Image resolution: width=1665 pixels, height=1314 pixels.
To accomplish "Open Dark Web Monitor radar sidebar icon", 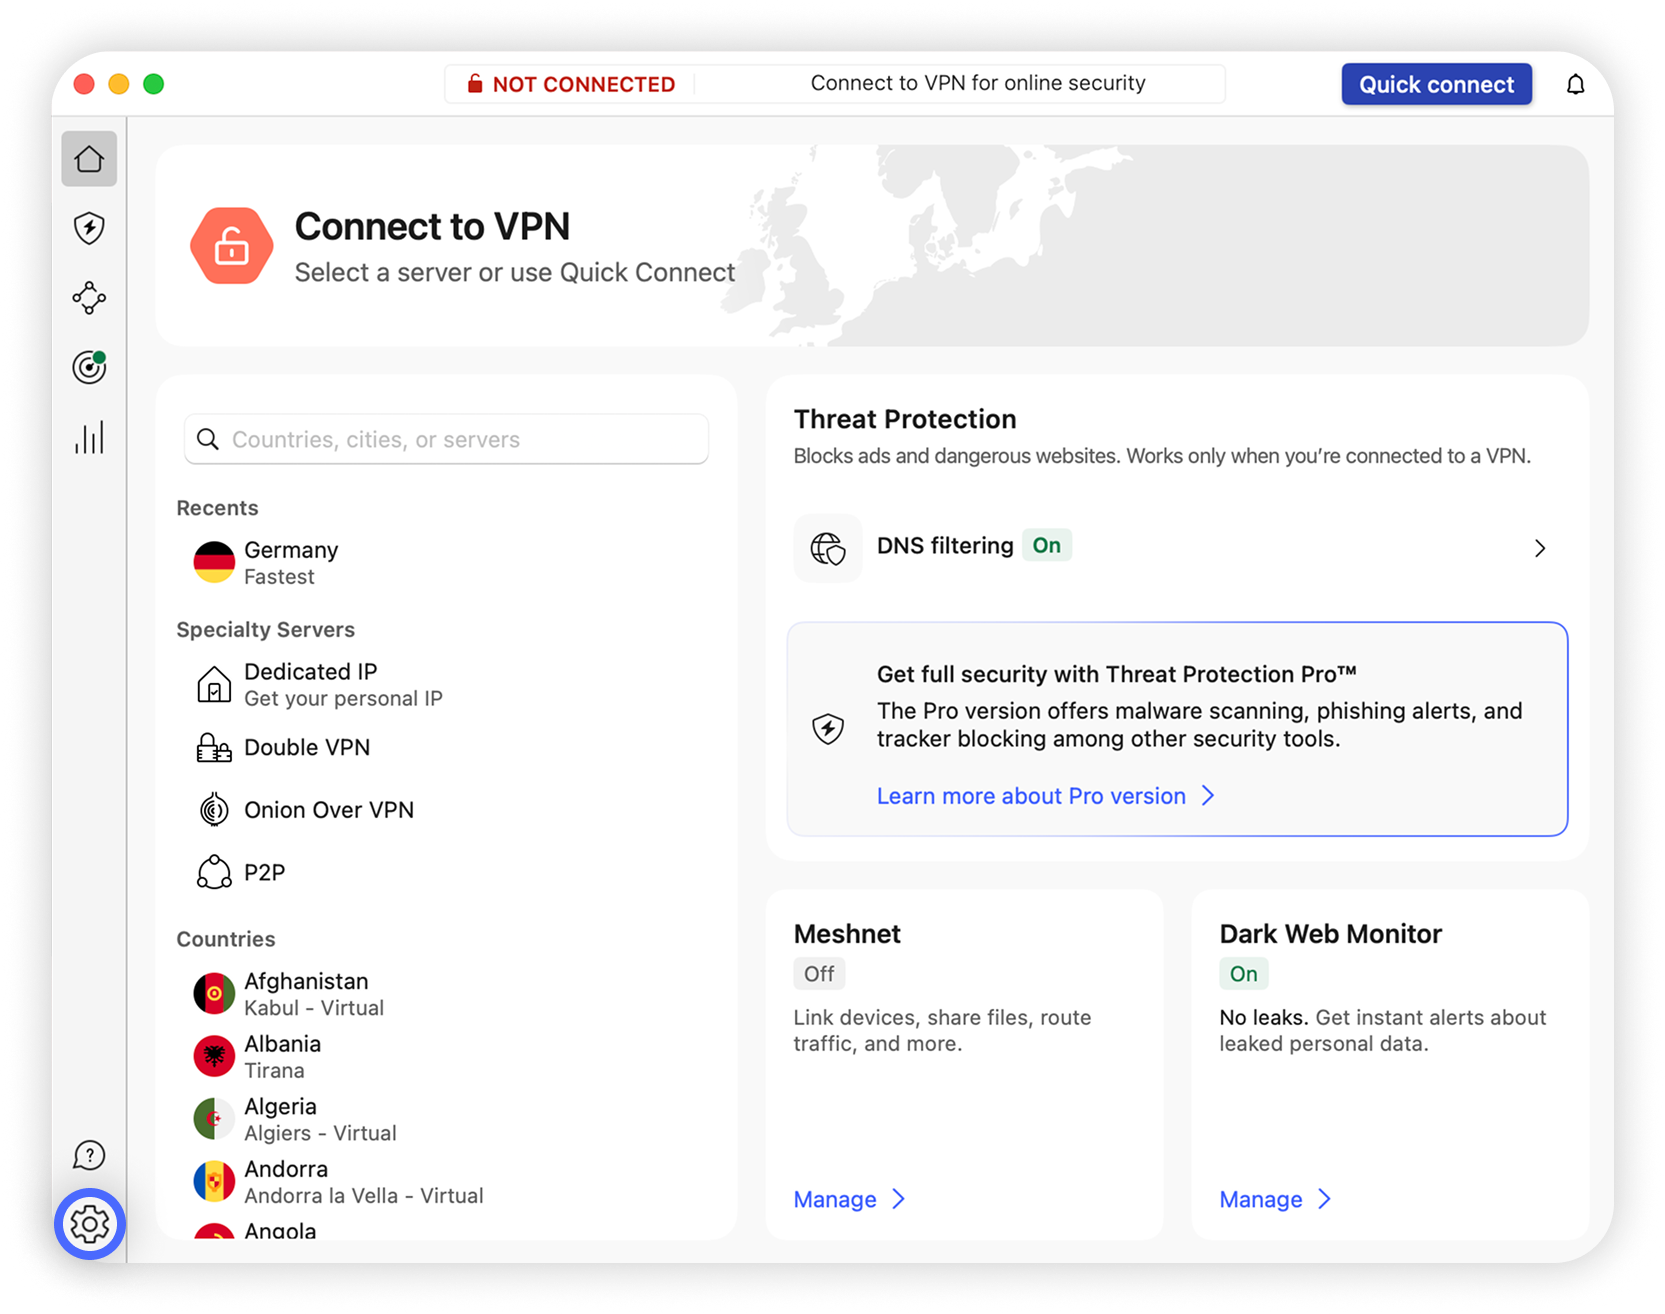I will (x=89, y=367).
